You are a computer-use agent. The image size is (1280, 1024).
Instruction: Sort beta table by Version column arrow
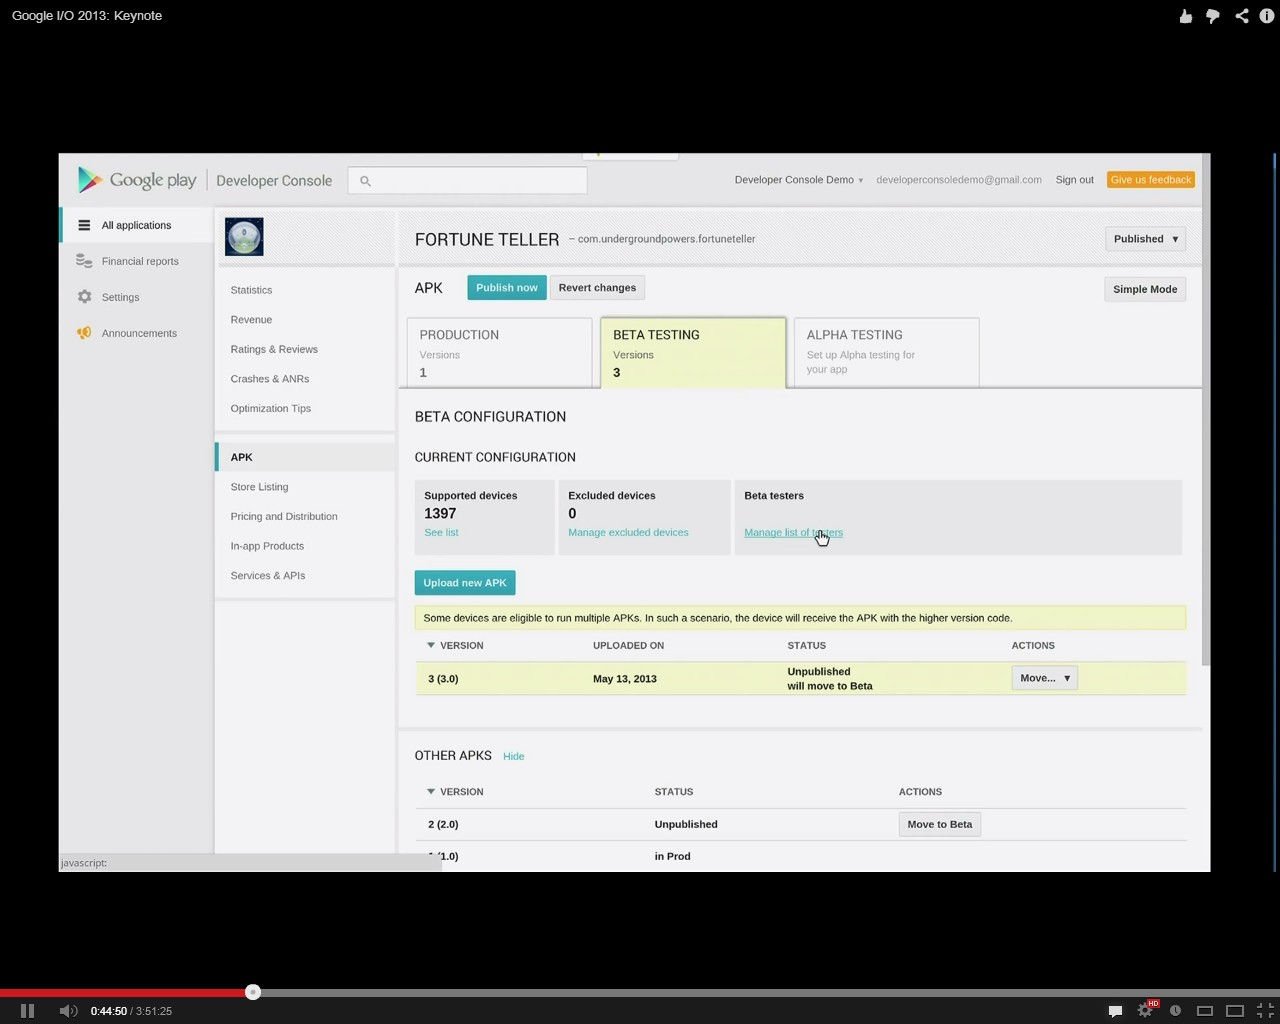point(431,645)
